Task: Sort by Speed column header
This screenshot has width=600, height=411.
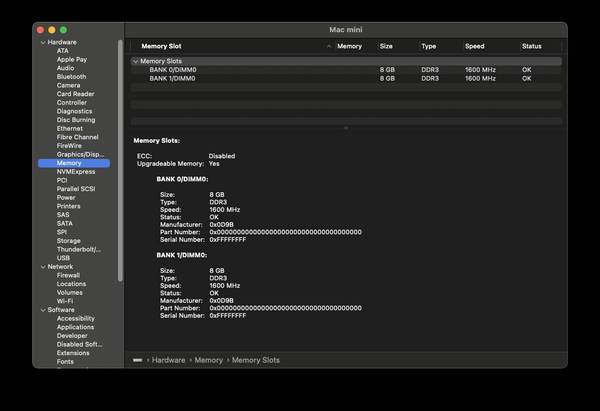Action: click(x=474, y=46)
